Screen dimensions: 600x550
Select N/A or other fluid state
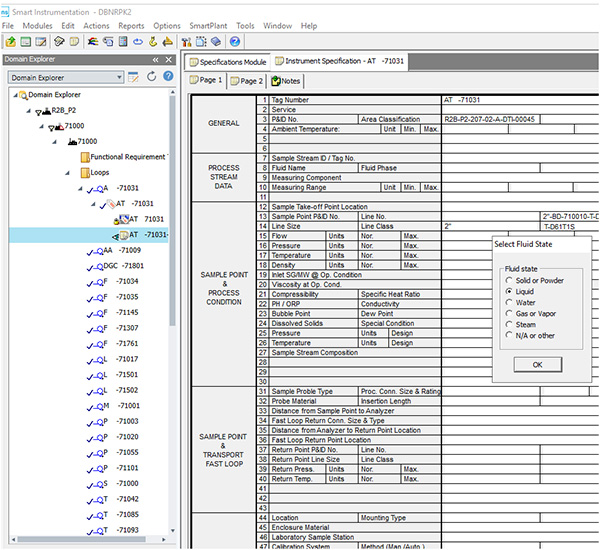click(509, 335)
